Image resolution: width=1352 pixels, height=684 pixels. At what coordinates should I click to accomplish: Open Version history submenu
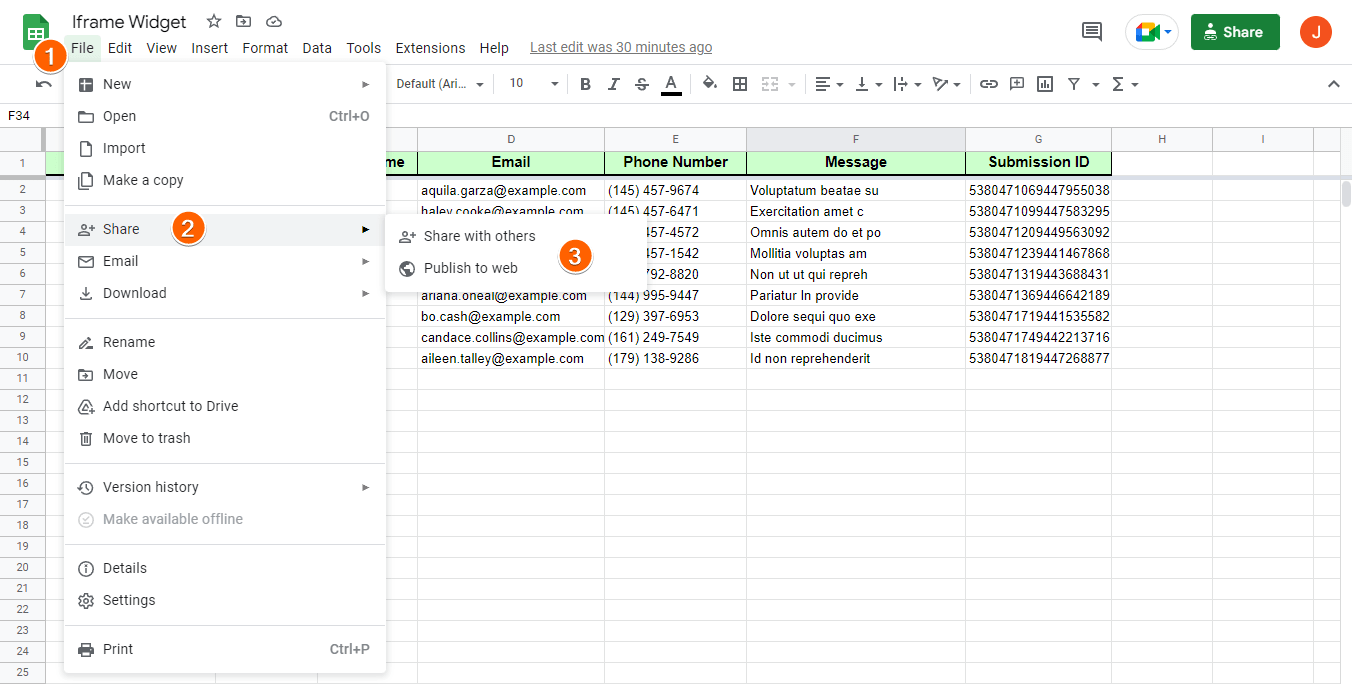151,487
